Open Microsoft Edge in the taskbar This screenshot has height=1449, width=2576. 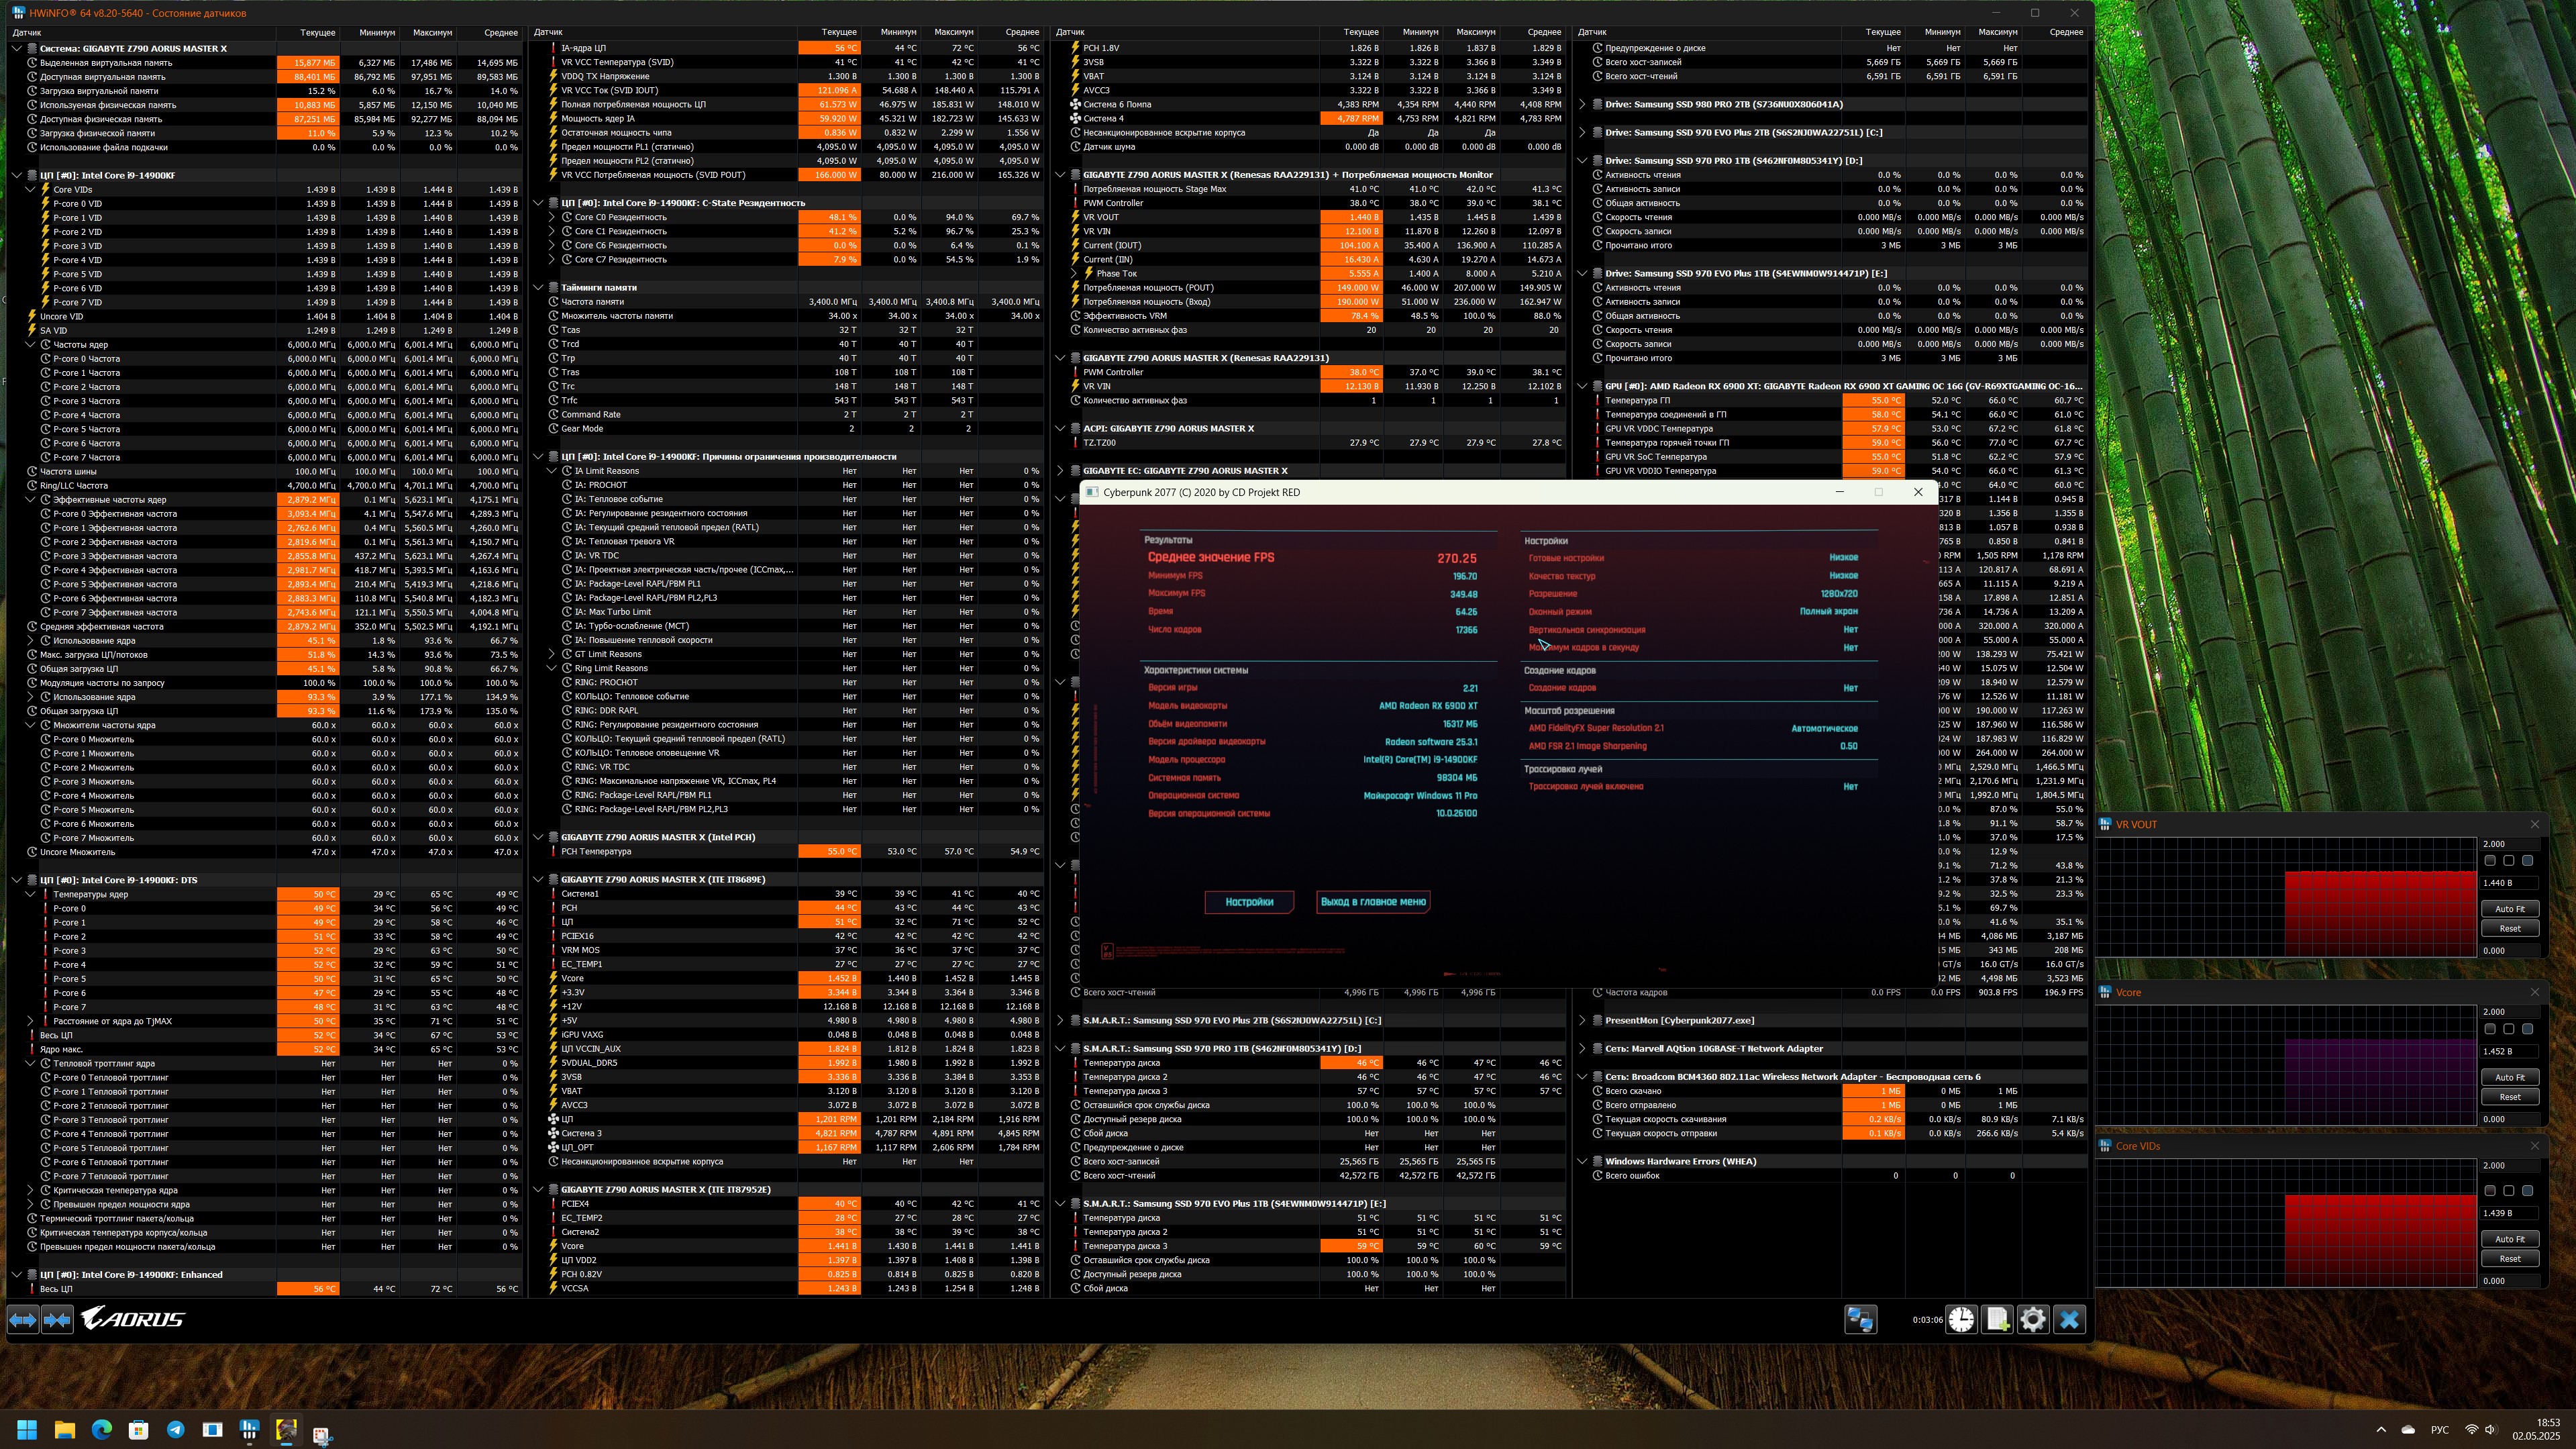point(102,1429)
